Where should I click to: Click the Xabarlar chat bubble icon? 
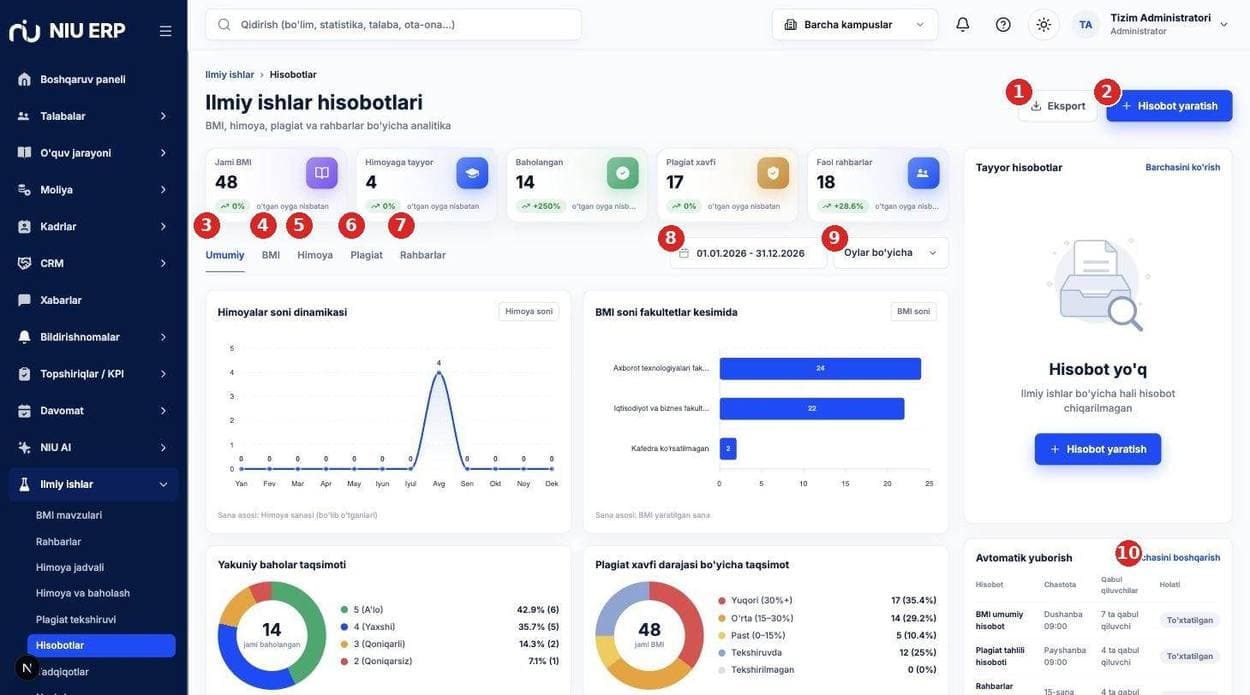[24, 300]
